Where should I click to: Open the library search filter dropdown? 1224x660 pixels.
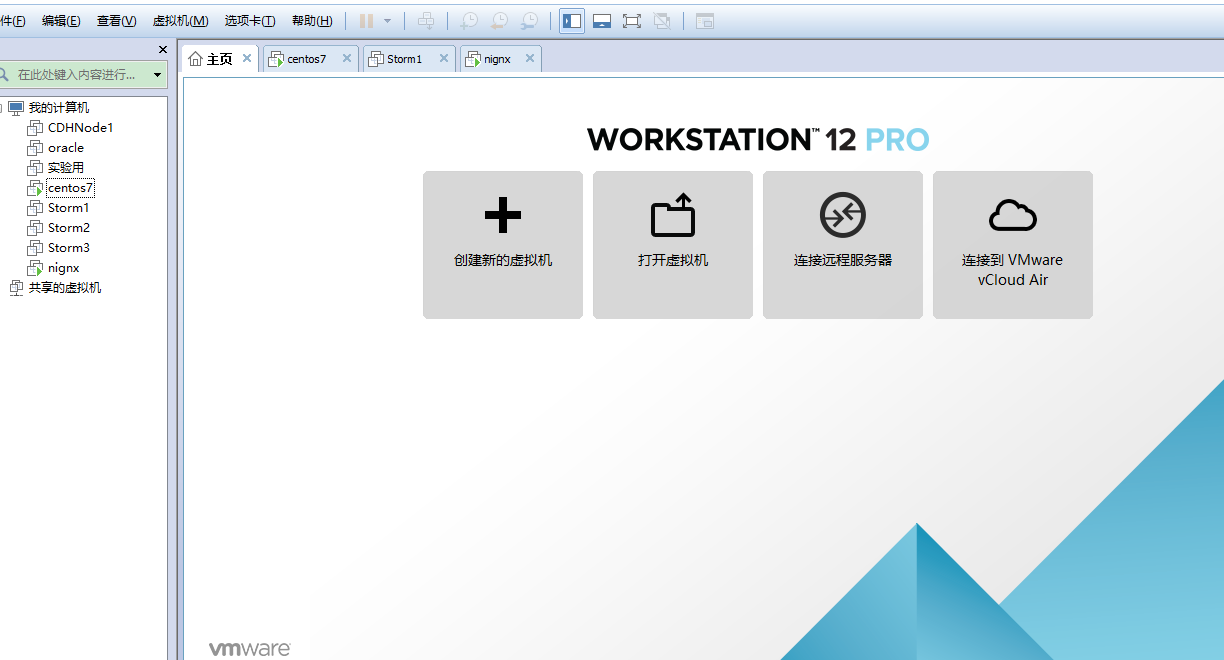tap(157, 74)
